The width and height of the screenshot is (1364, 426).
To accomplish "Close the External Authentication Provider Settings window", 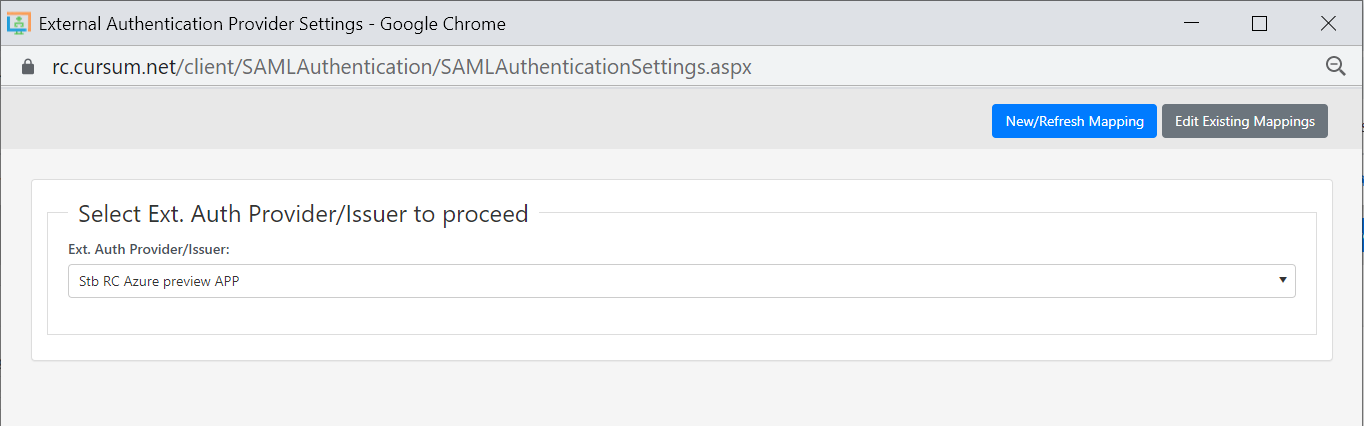I will (x=1328, y=23).
